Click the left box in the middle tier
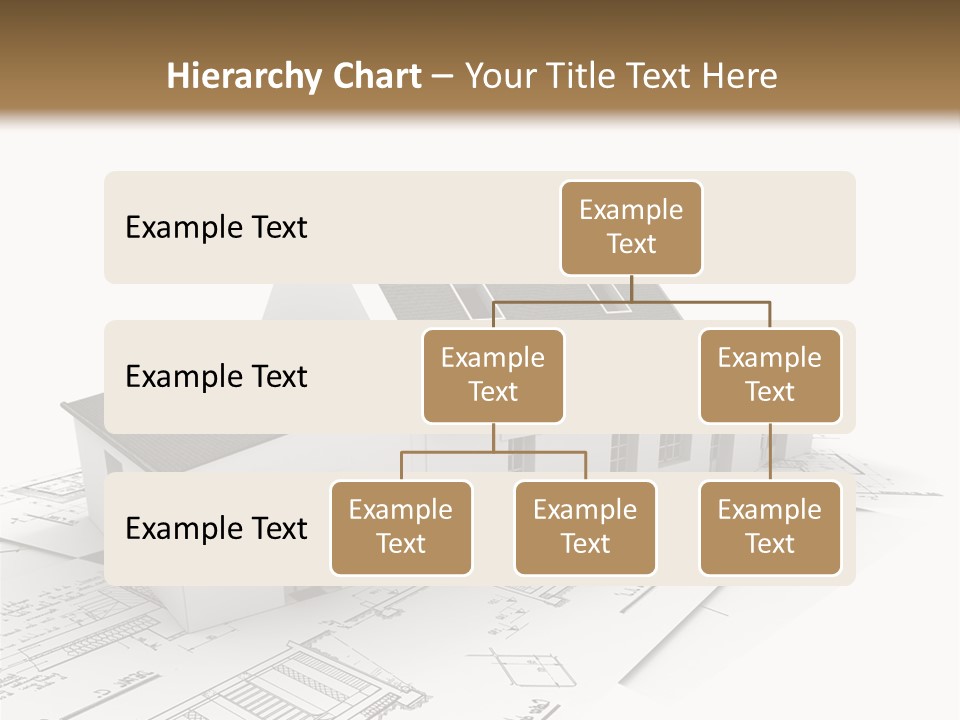The height and width of the screenshot is (720, 960). tap(493, 376)
